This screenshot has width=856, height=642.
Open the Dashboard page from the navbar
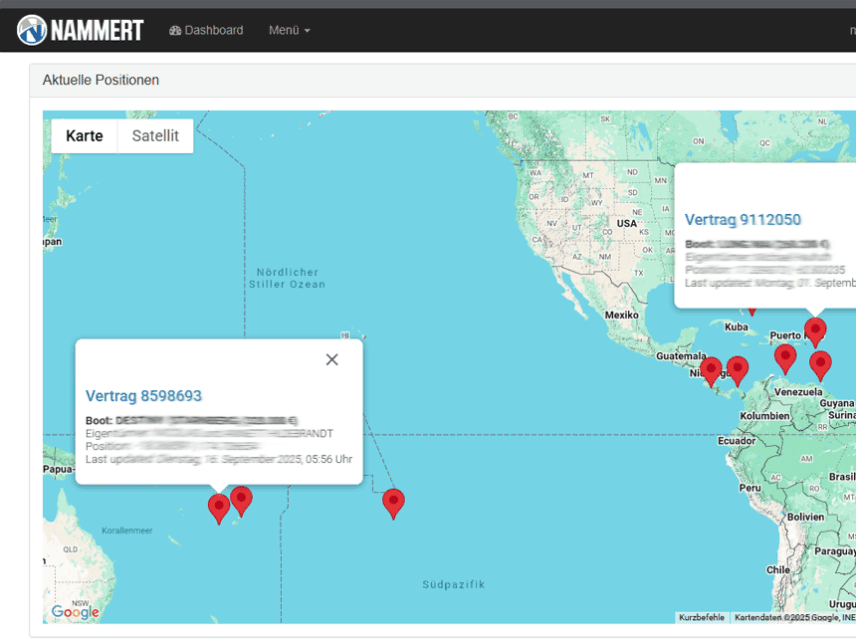tap(206, 30)
